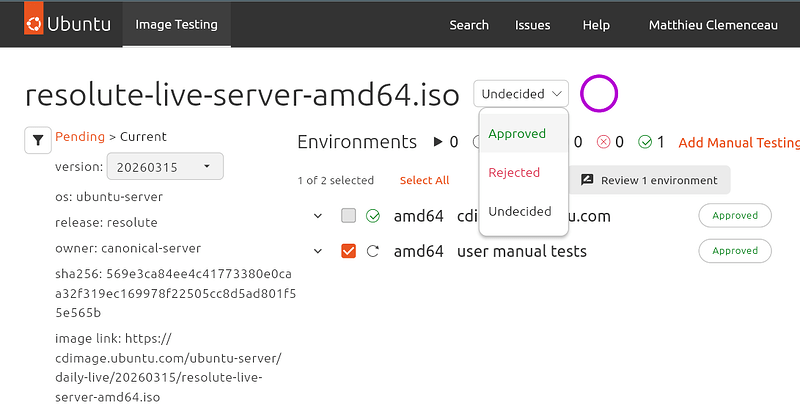Image resolution: width=800 pixels, height=410 pixels.
Task: Choose Approved from the status menu
Action: pos(523,133)
